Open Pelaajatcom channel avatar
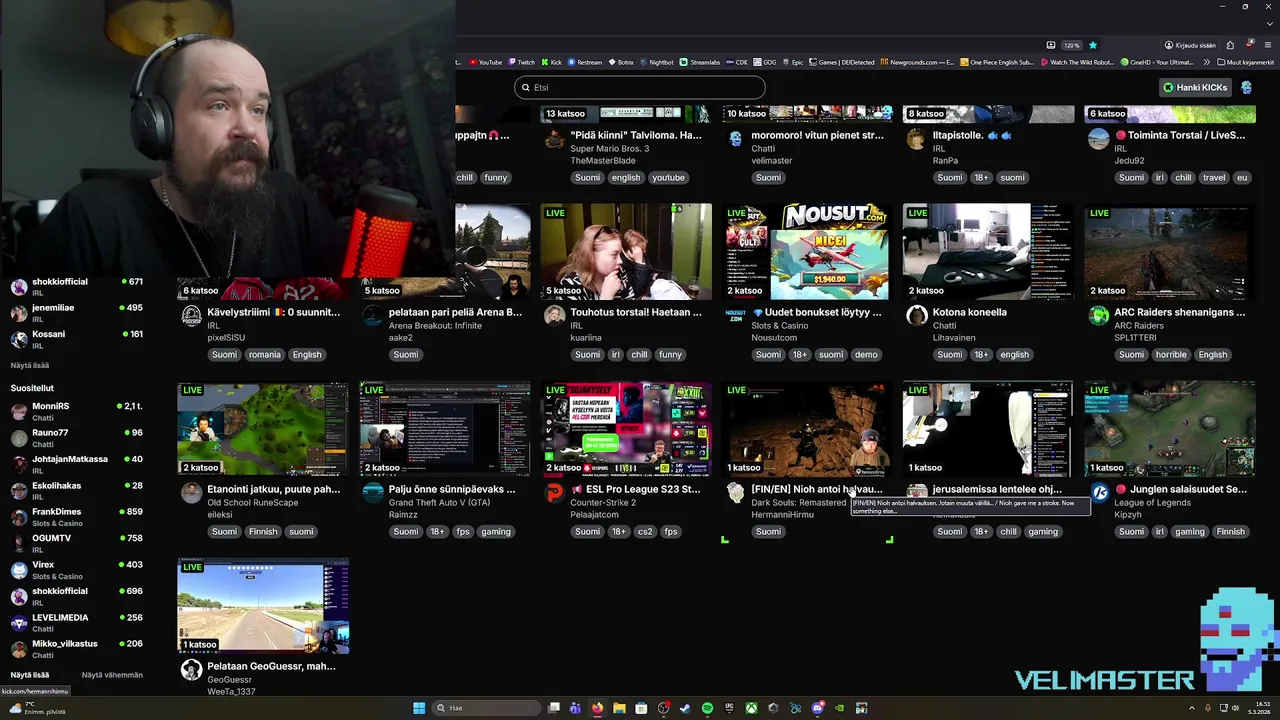The width and height of the screenshot is (1280, 720). click(x=554, y=493)
